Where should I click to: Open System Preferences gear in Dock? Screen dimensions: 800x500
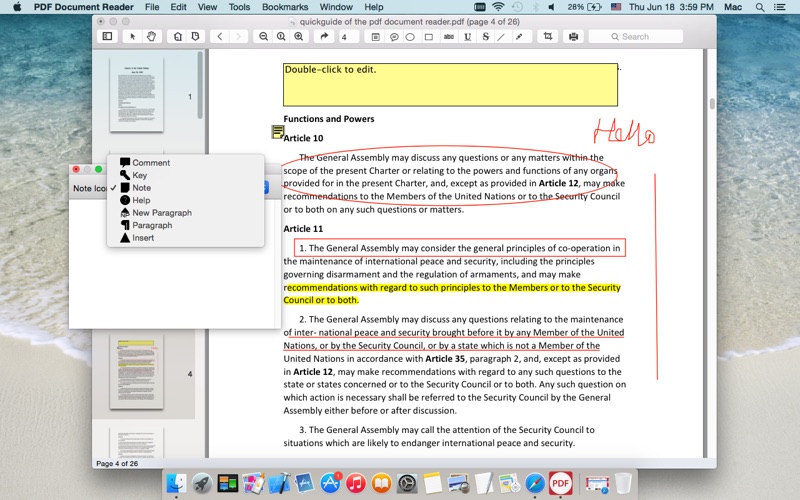coord(407,483)
